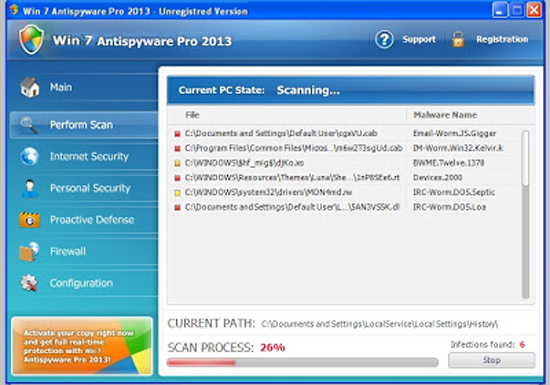This screenshot has width=550, height=385.
Task: Click the globe icon beside Internet Security
Action: (x=29, y=156)
